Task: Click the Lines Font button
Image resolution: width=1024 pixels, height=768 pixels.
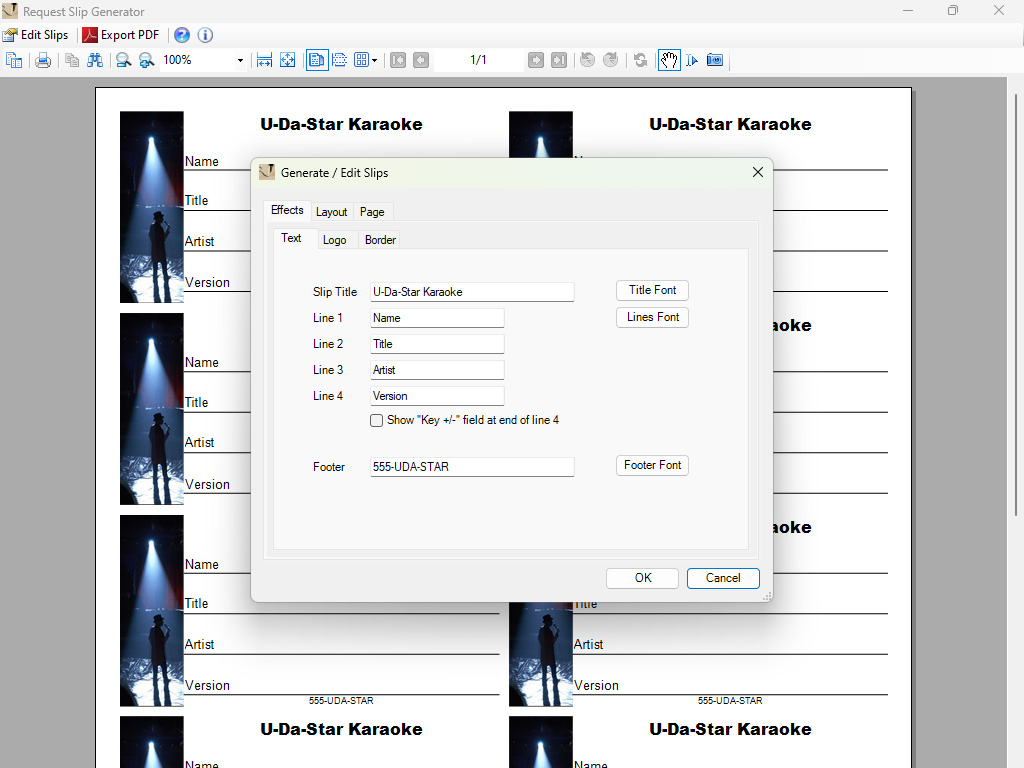Action: [x=652, y=317]
